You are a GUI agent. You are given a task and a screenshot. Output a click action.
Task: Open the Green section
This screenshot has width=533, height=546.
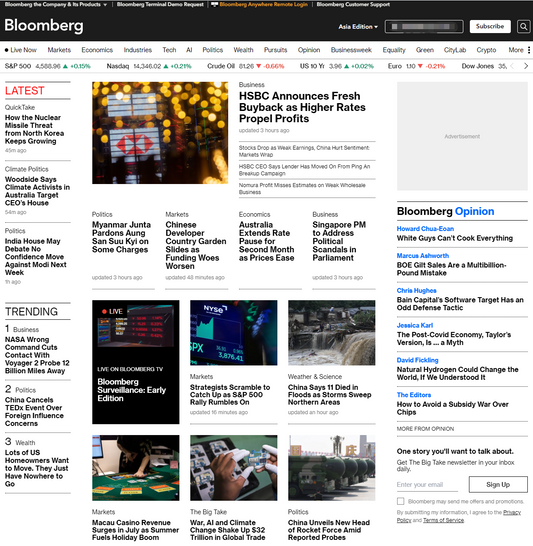click(425, 50)
